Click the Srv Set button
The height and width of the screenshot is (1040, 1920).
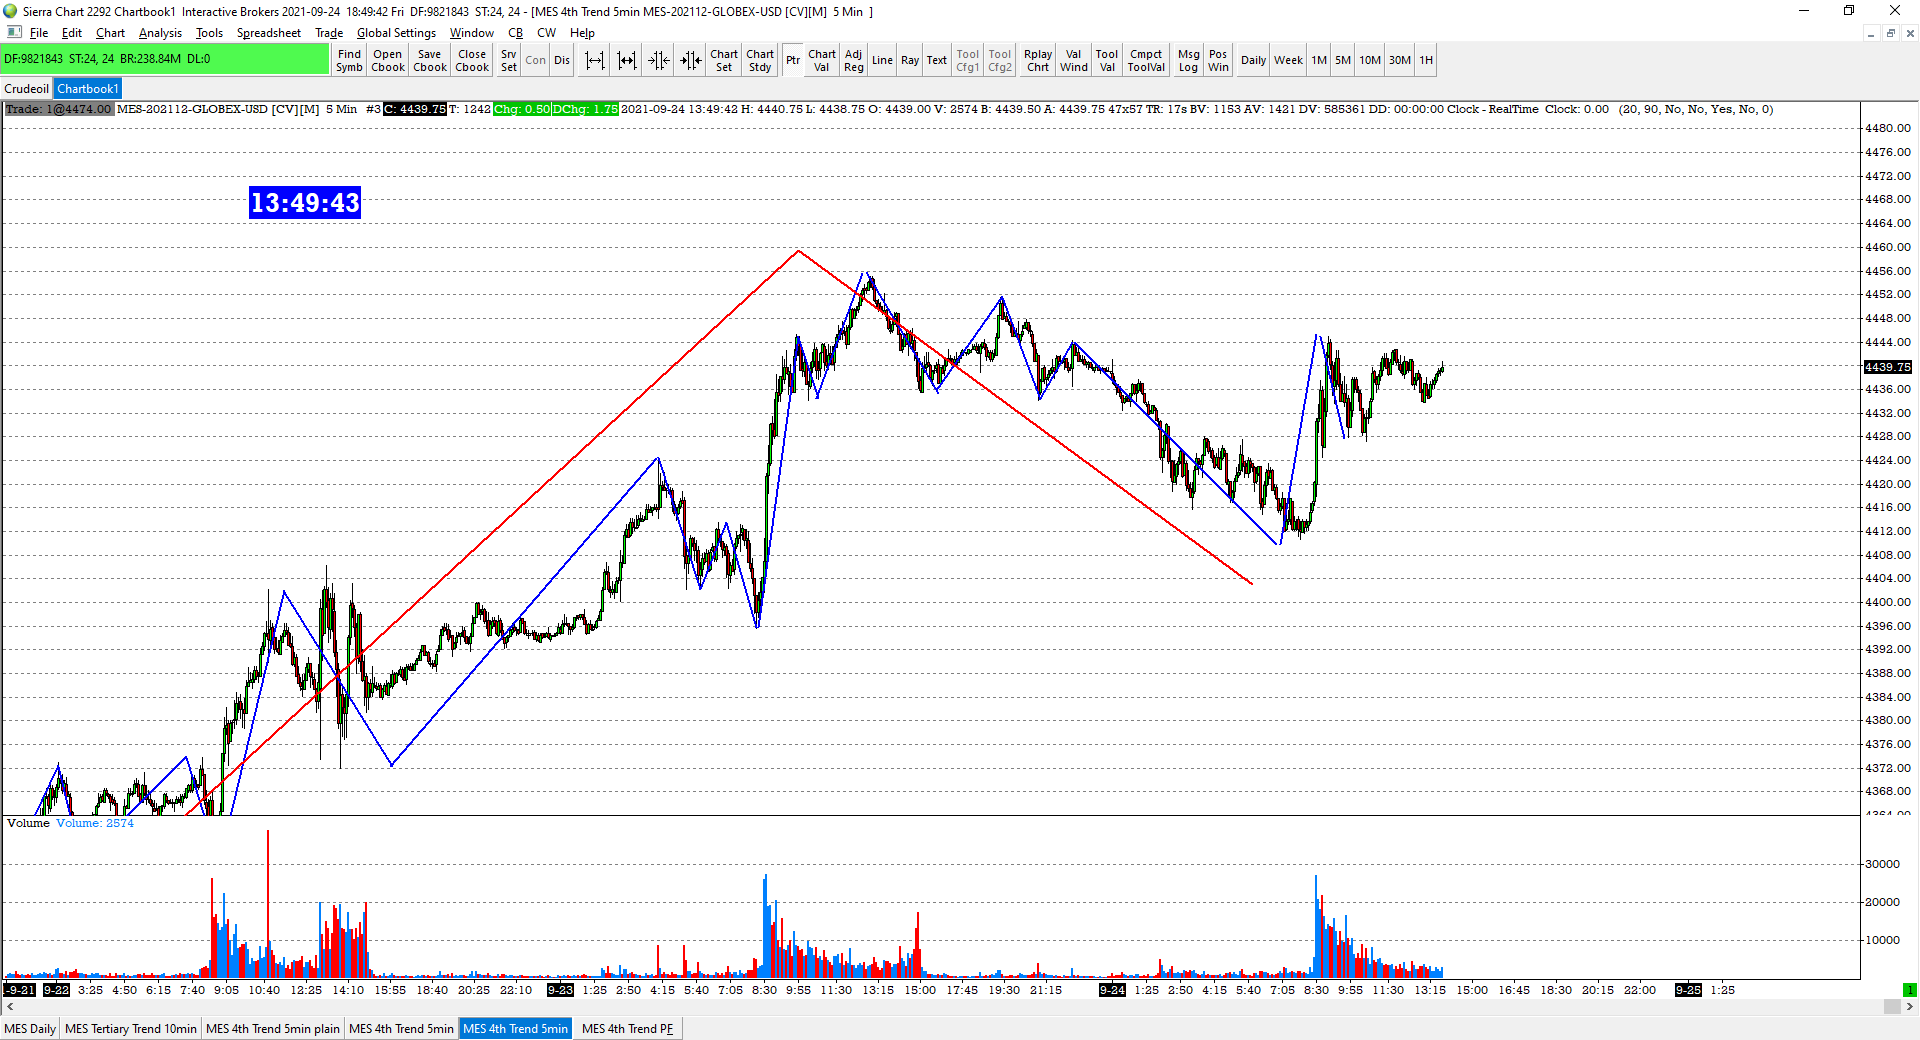509,61
